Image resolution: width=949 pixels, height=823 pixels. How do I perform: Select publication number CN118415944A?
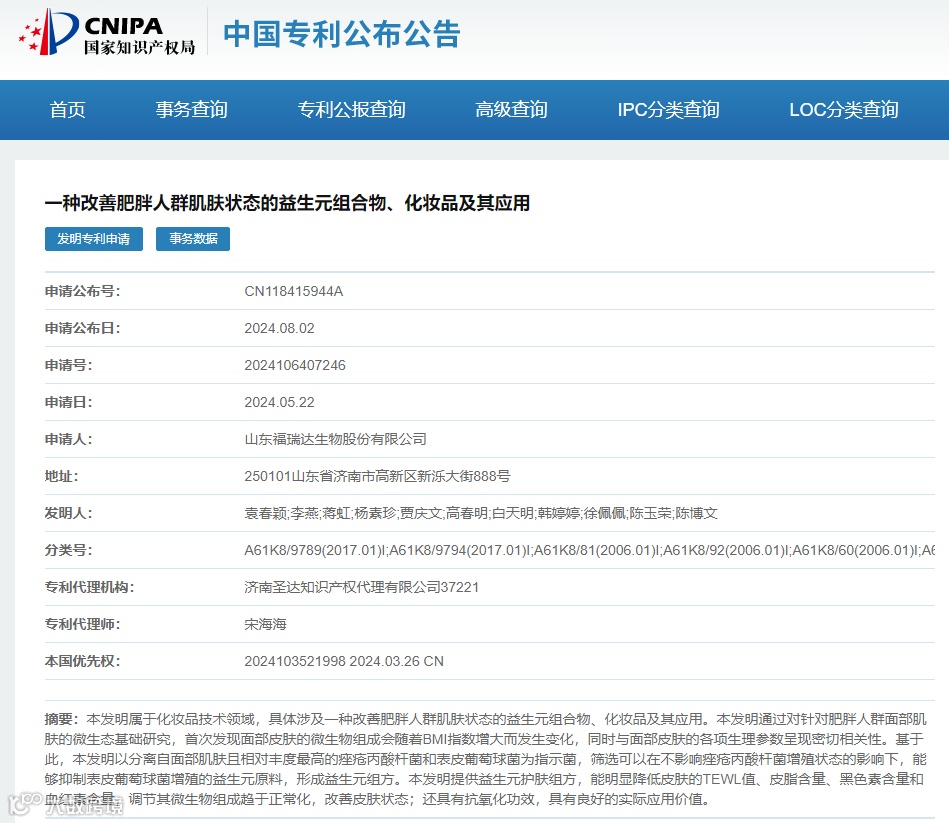click(x=294, y=291)
